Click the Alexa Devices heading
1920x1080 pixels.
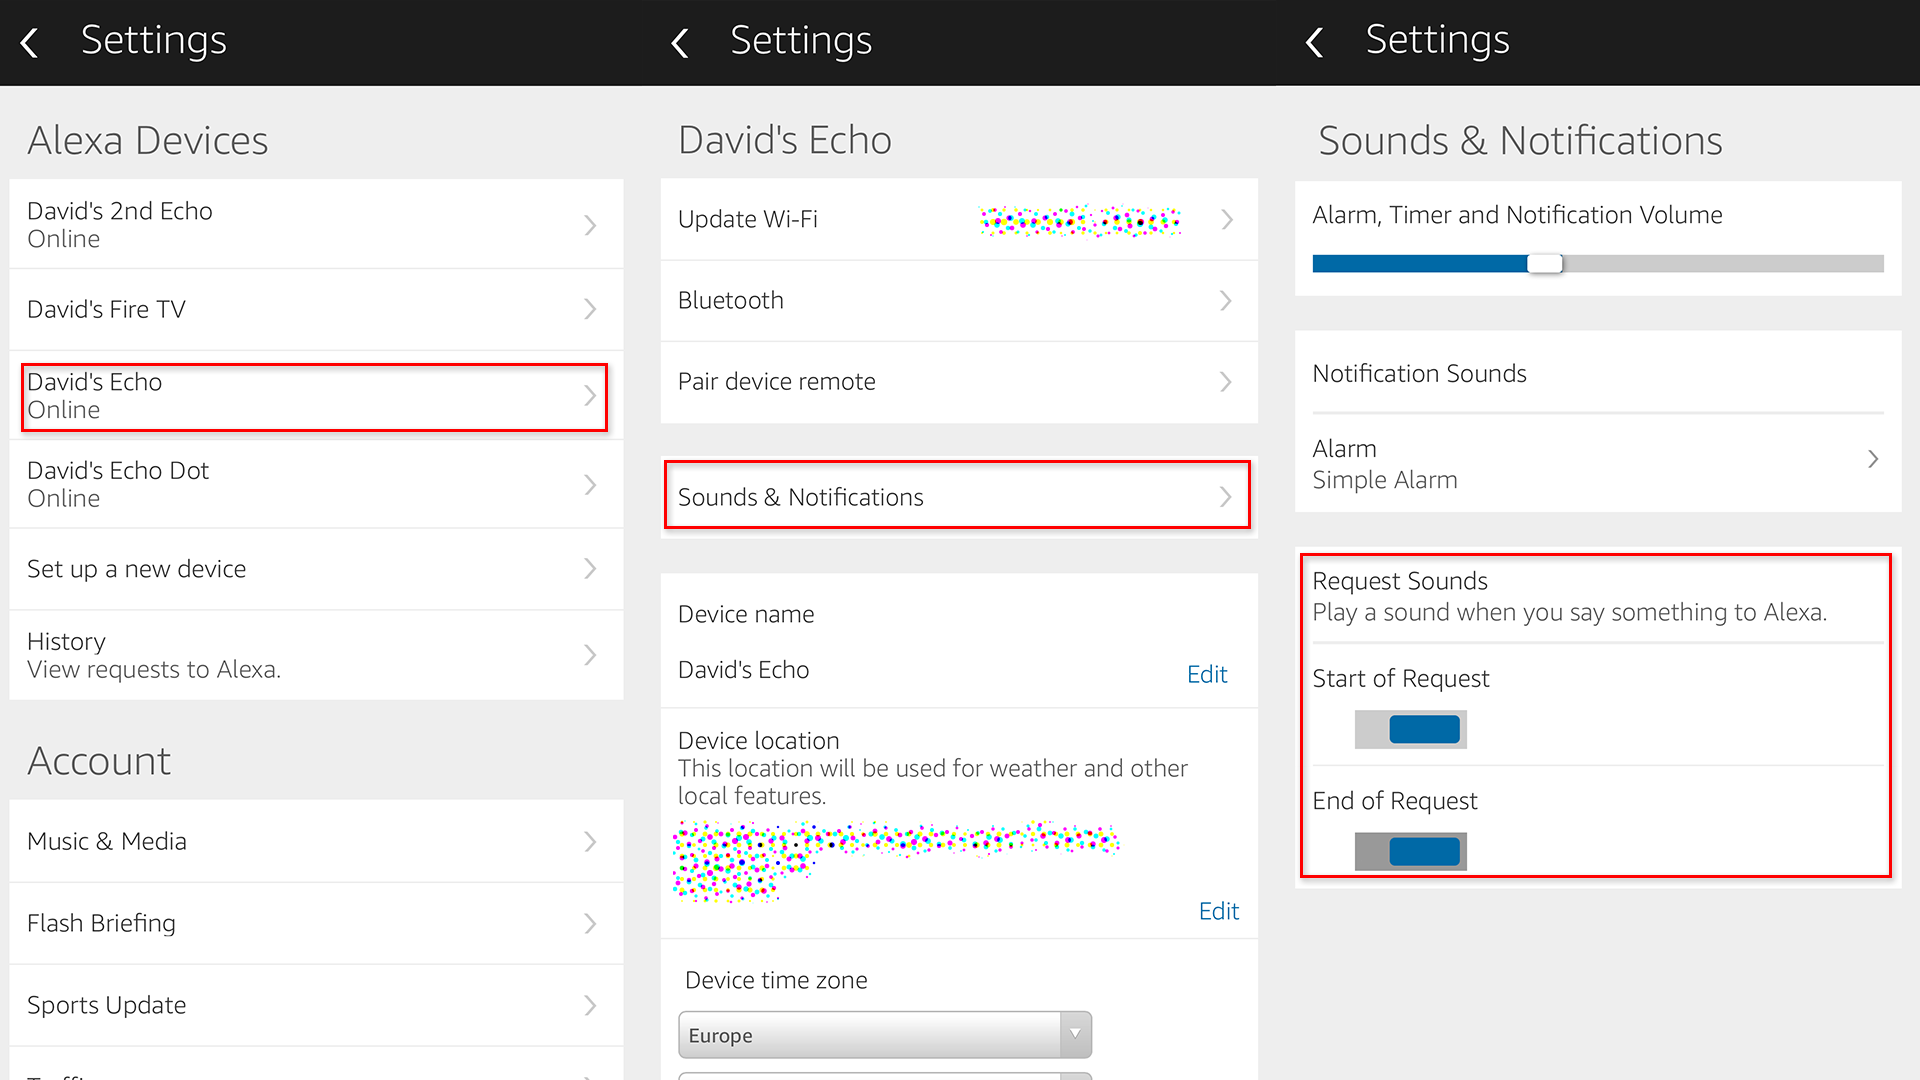point(148,141)
